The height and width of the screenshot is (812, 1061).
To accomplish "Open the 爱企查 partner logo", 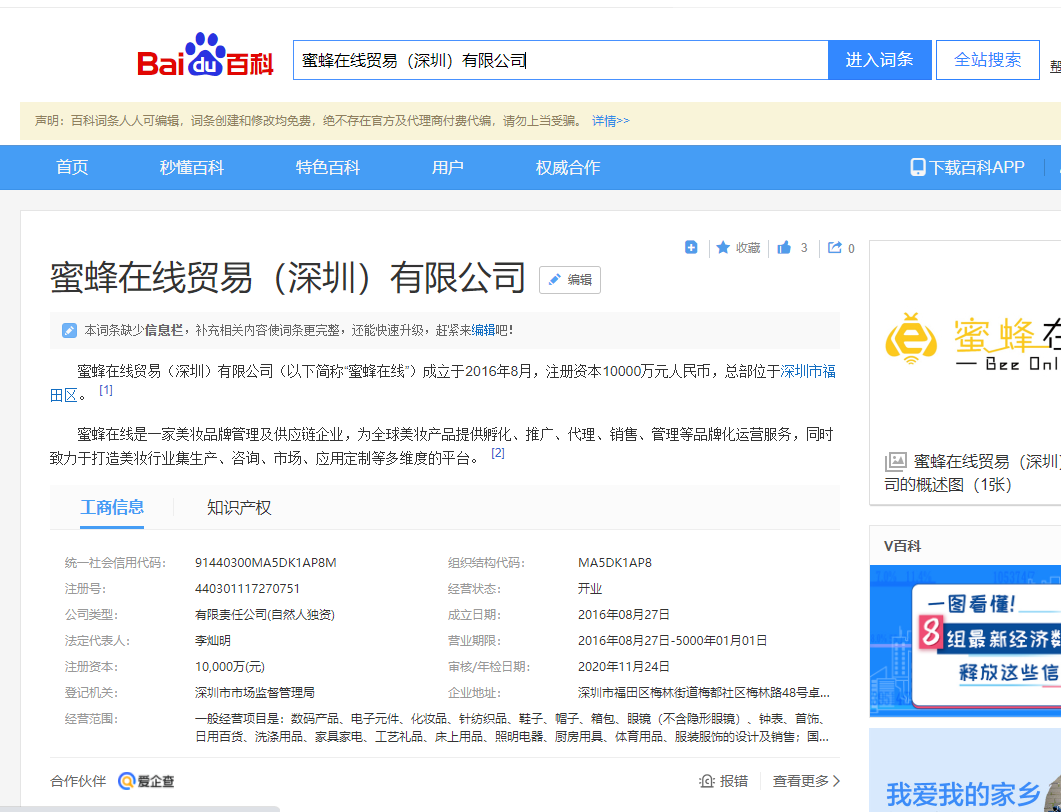I will pyautogui.click(x=146, y=781).
